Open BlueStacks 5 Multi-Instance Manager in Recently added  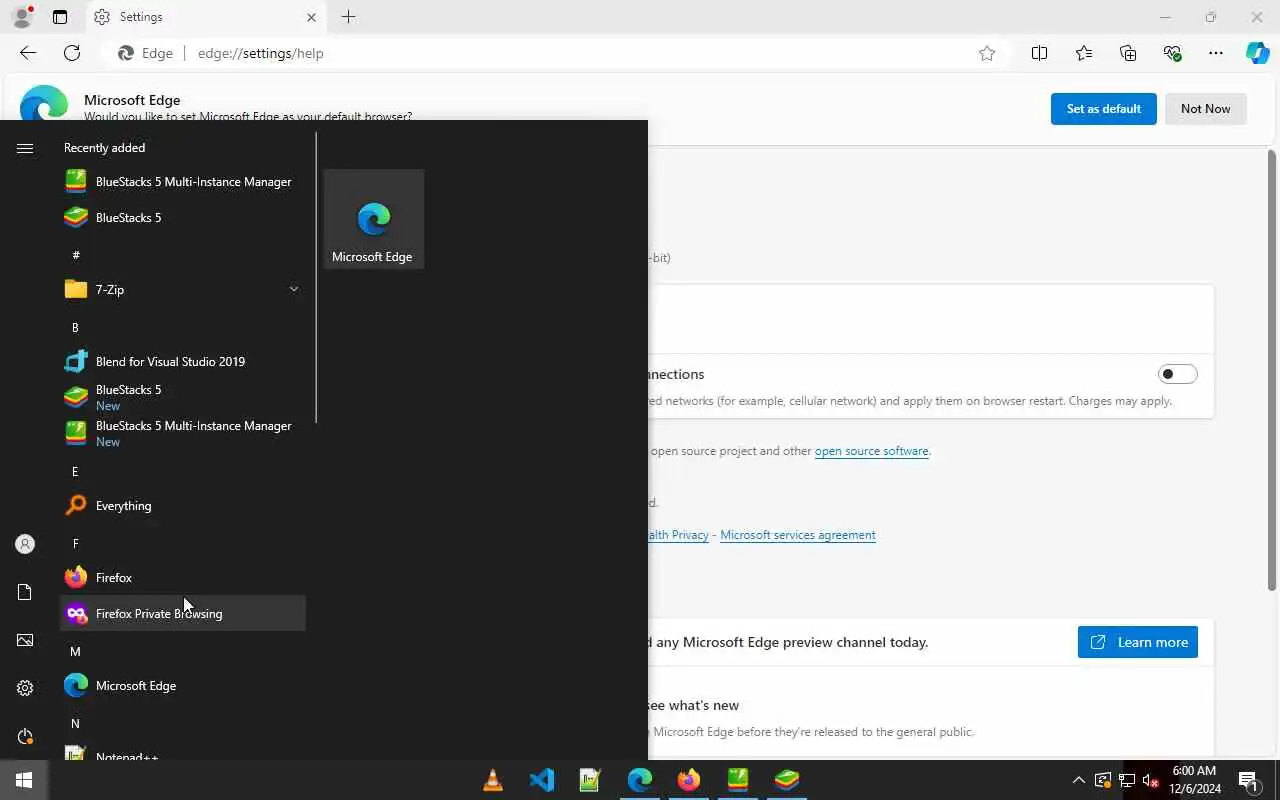[182, 181]
